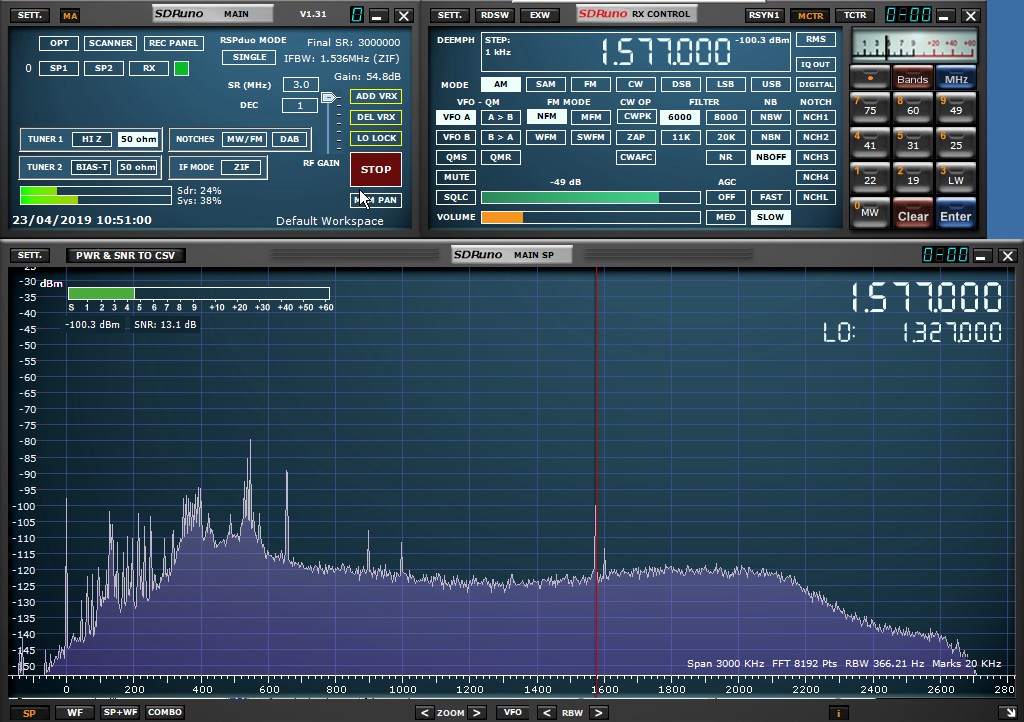
Task: Open the REC PANEL
Action: (x=173, y=43)
